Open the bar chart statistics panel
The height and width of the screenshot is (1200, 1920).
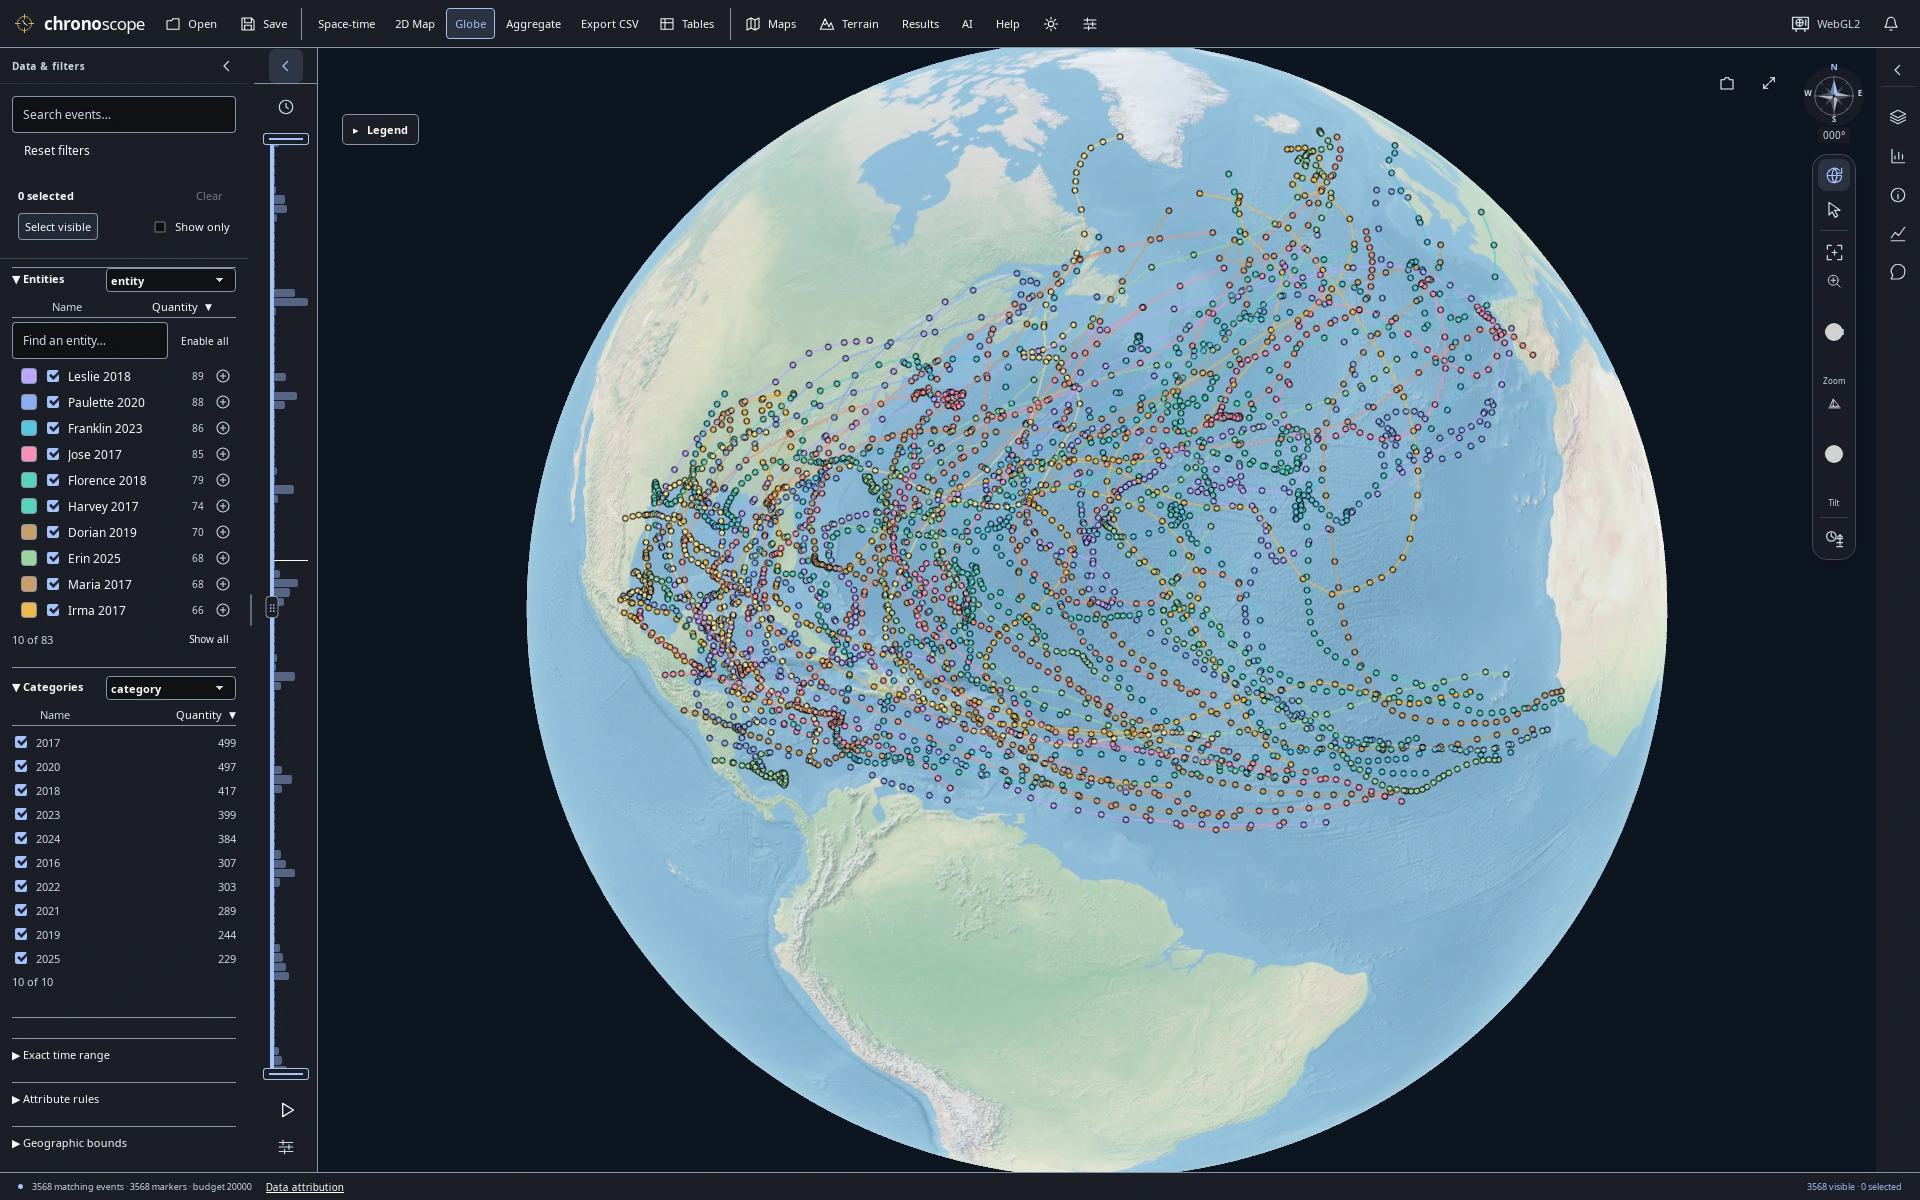[x=1898, y=156]
